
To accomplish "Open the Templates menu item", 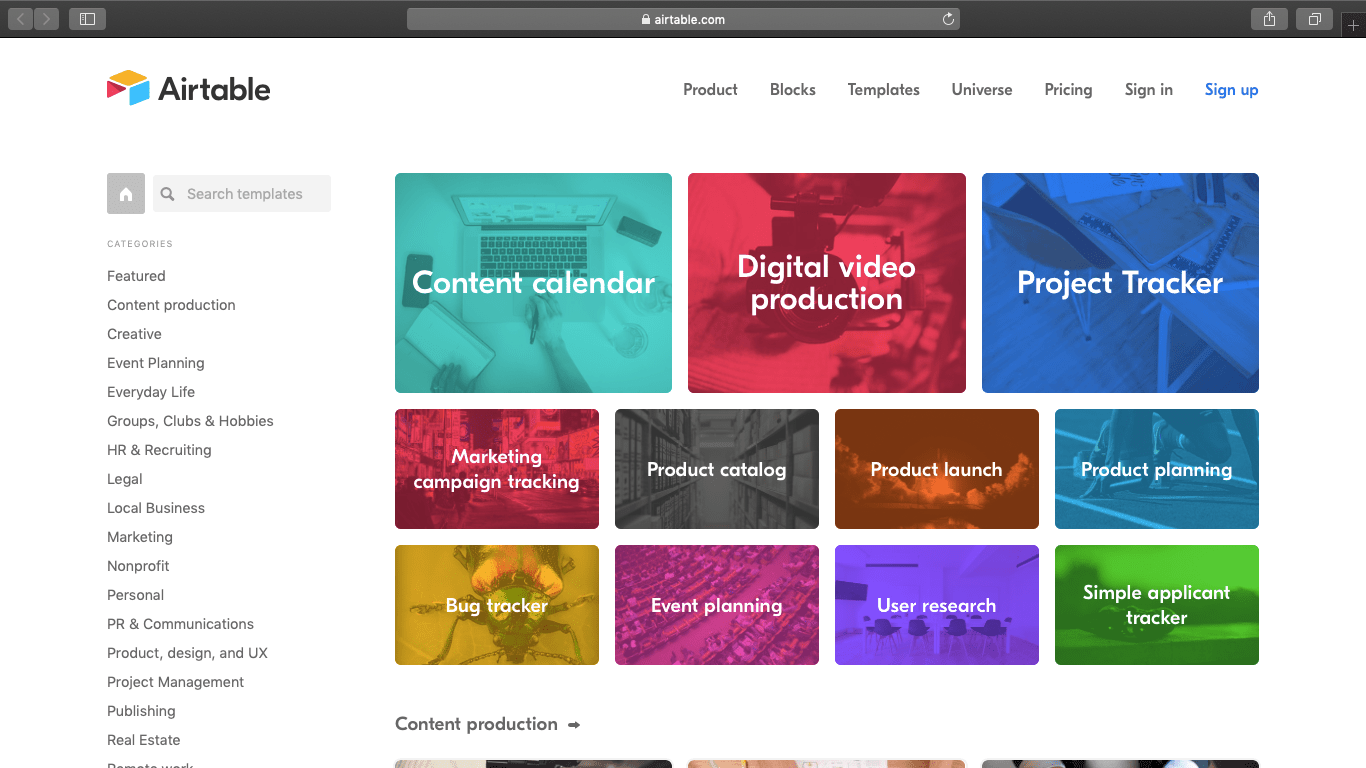I will click(x=883, y=90).
